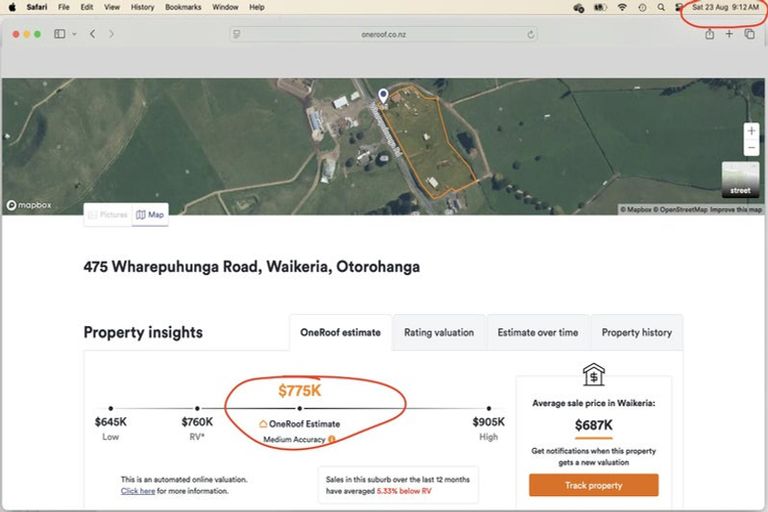
Task: Go back using the browser back arrow
Action: (92, 34)
